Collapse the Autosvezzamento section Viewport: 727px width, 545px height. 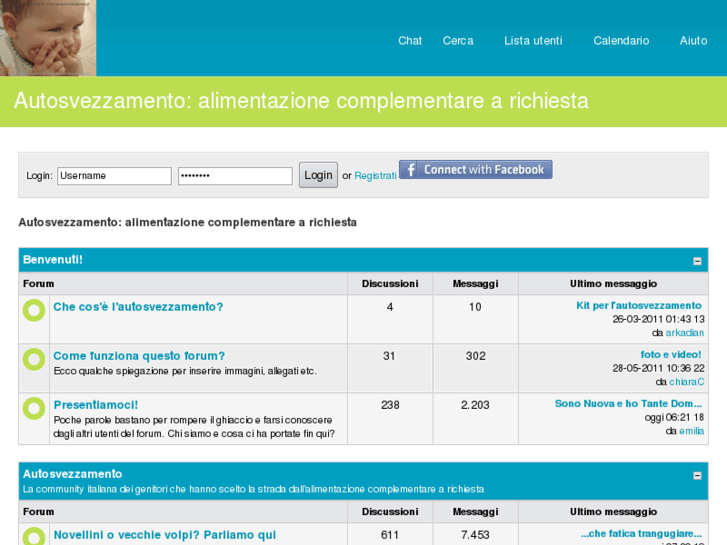697,475
